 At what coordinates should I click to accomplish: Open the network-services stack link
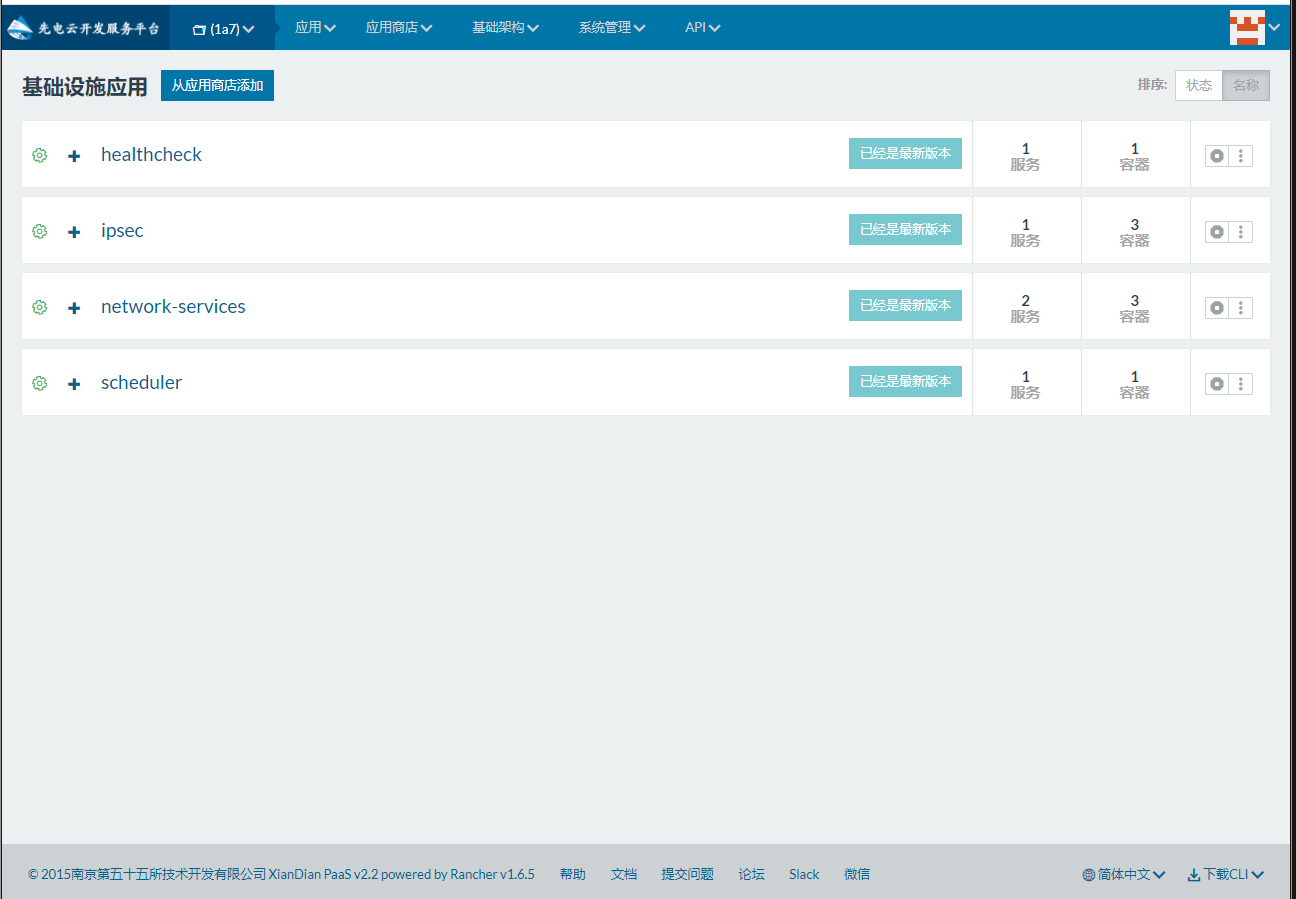tap(173, 307)
